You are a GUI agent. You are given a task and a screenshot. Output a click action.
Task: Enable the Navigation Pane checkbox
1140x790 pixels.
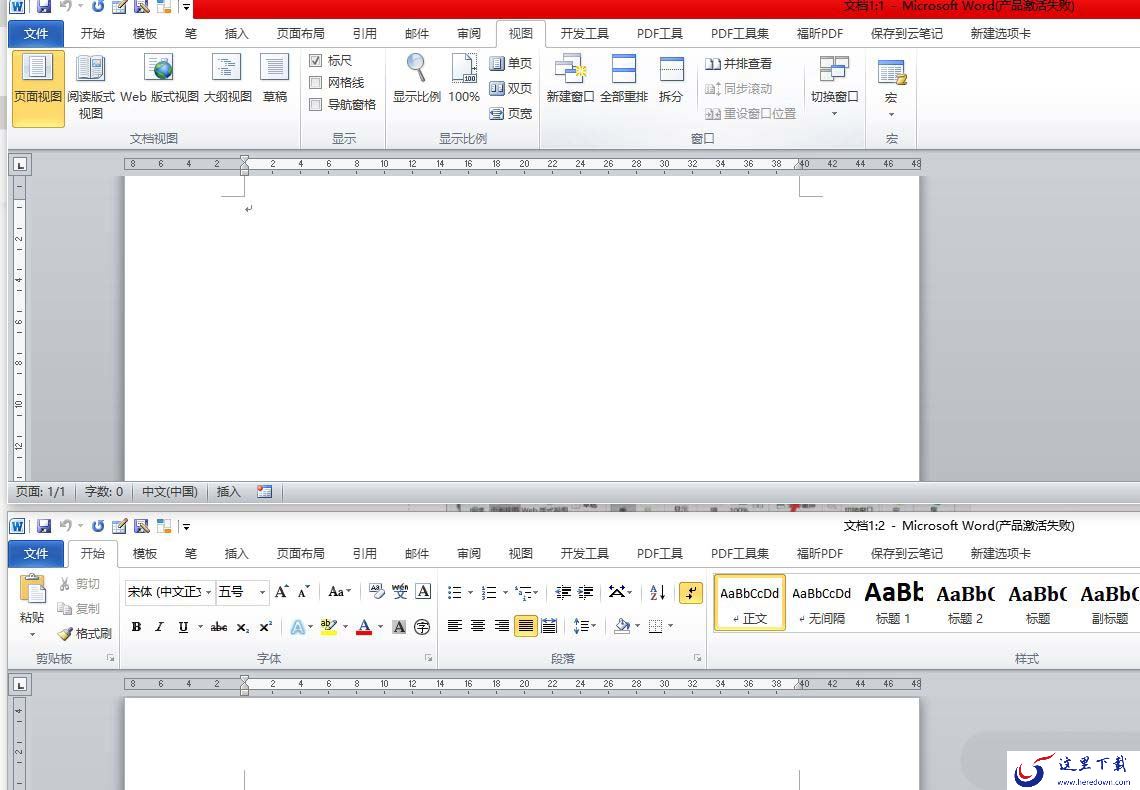tap(316, 105)
